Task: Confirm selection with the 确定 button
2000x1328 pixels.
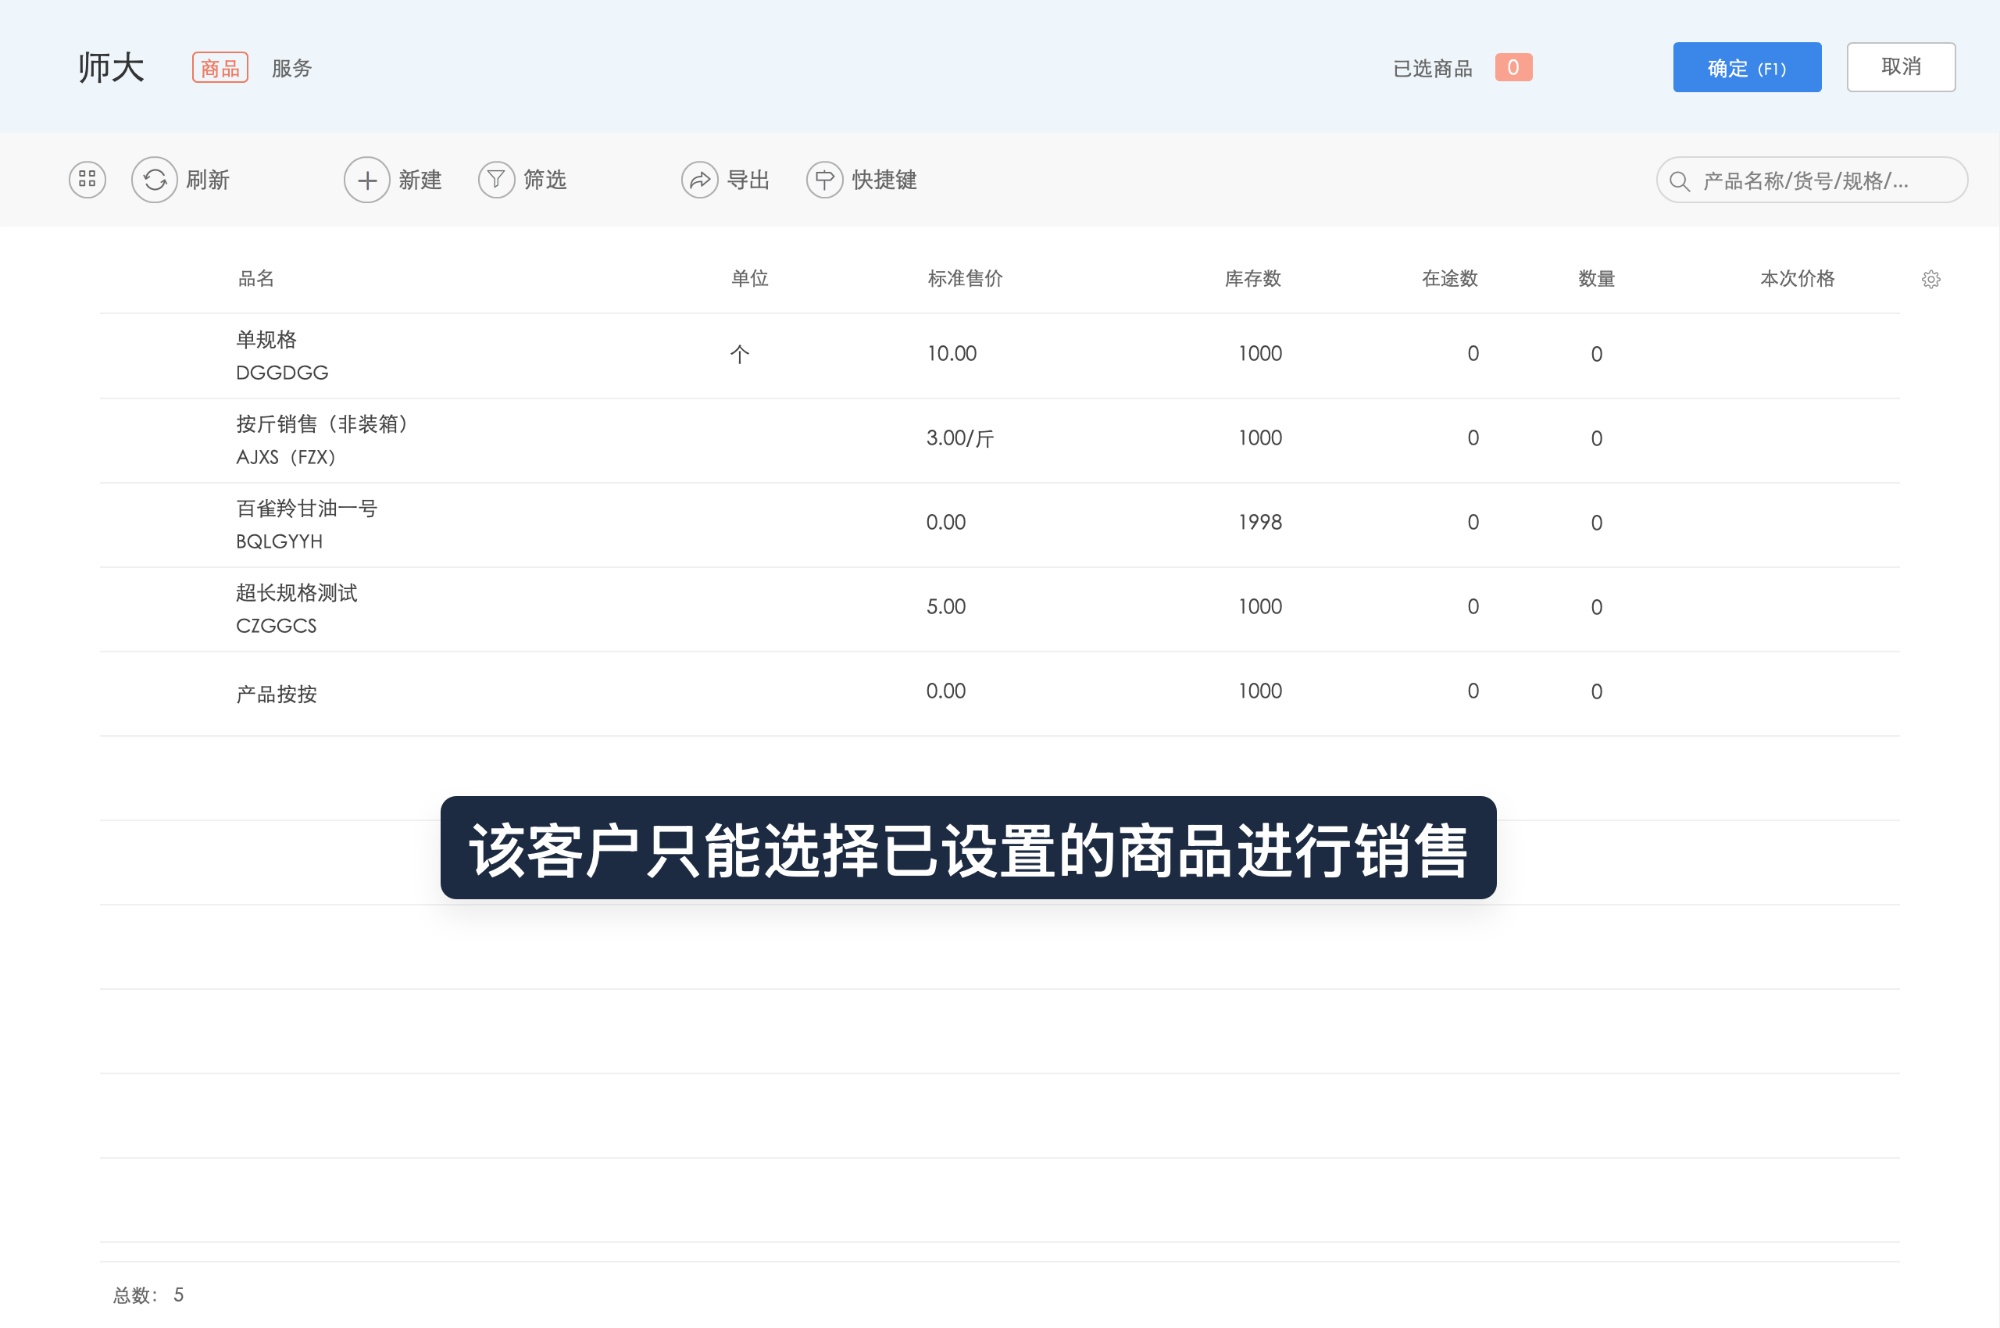Action: click(x=1747, y=67)
